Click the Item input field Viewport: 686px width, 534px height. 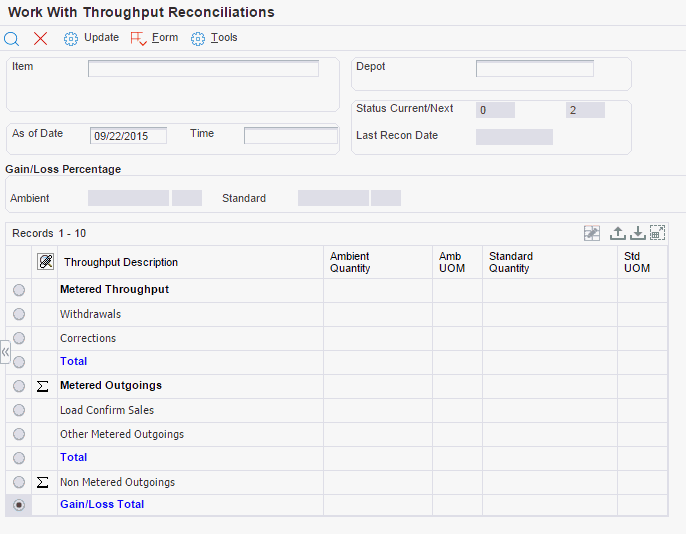point(203,69)
